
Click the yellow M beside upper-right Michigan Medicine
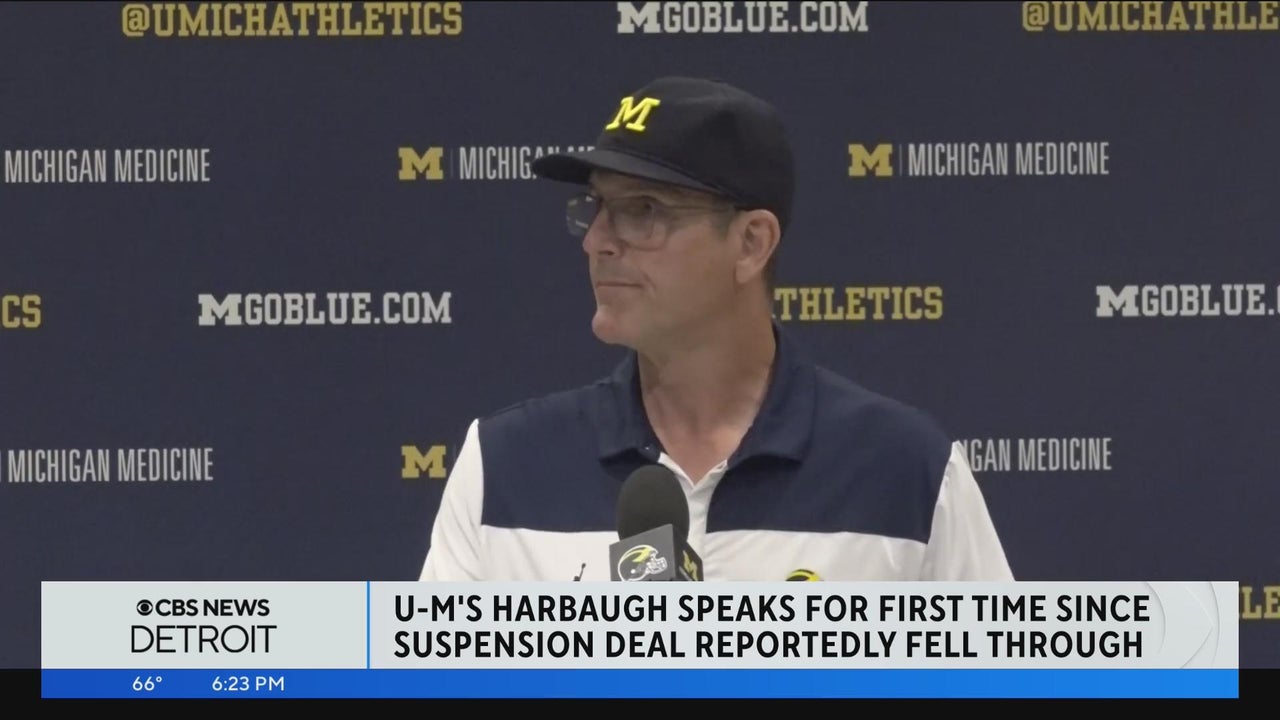(870, 160)
